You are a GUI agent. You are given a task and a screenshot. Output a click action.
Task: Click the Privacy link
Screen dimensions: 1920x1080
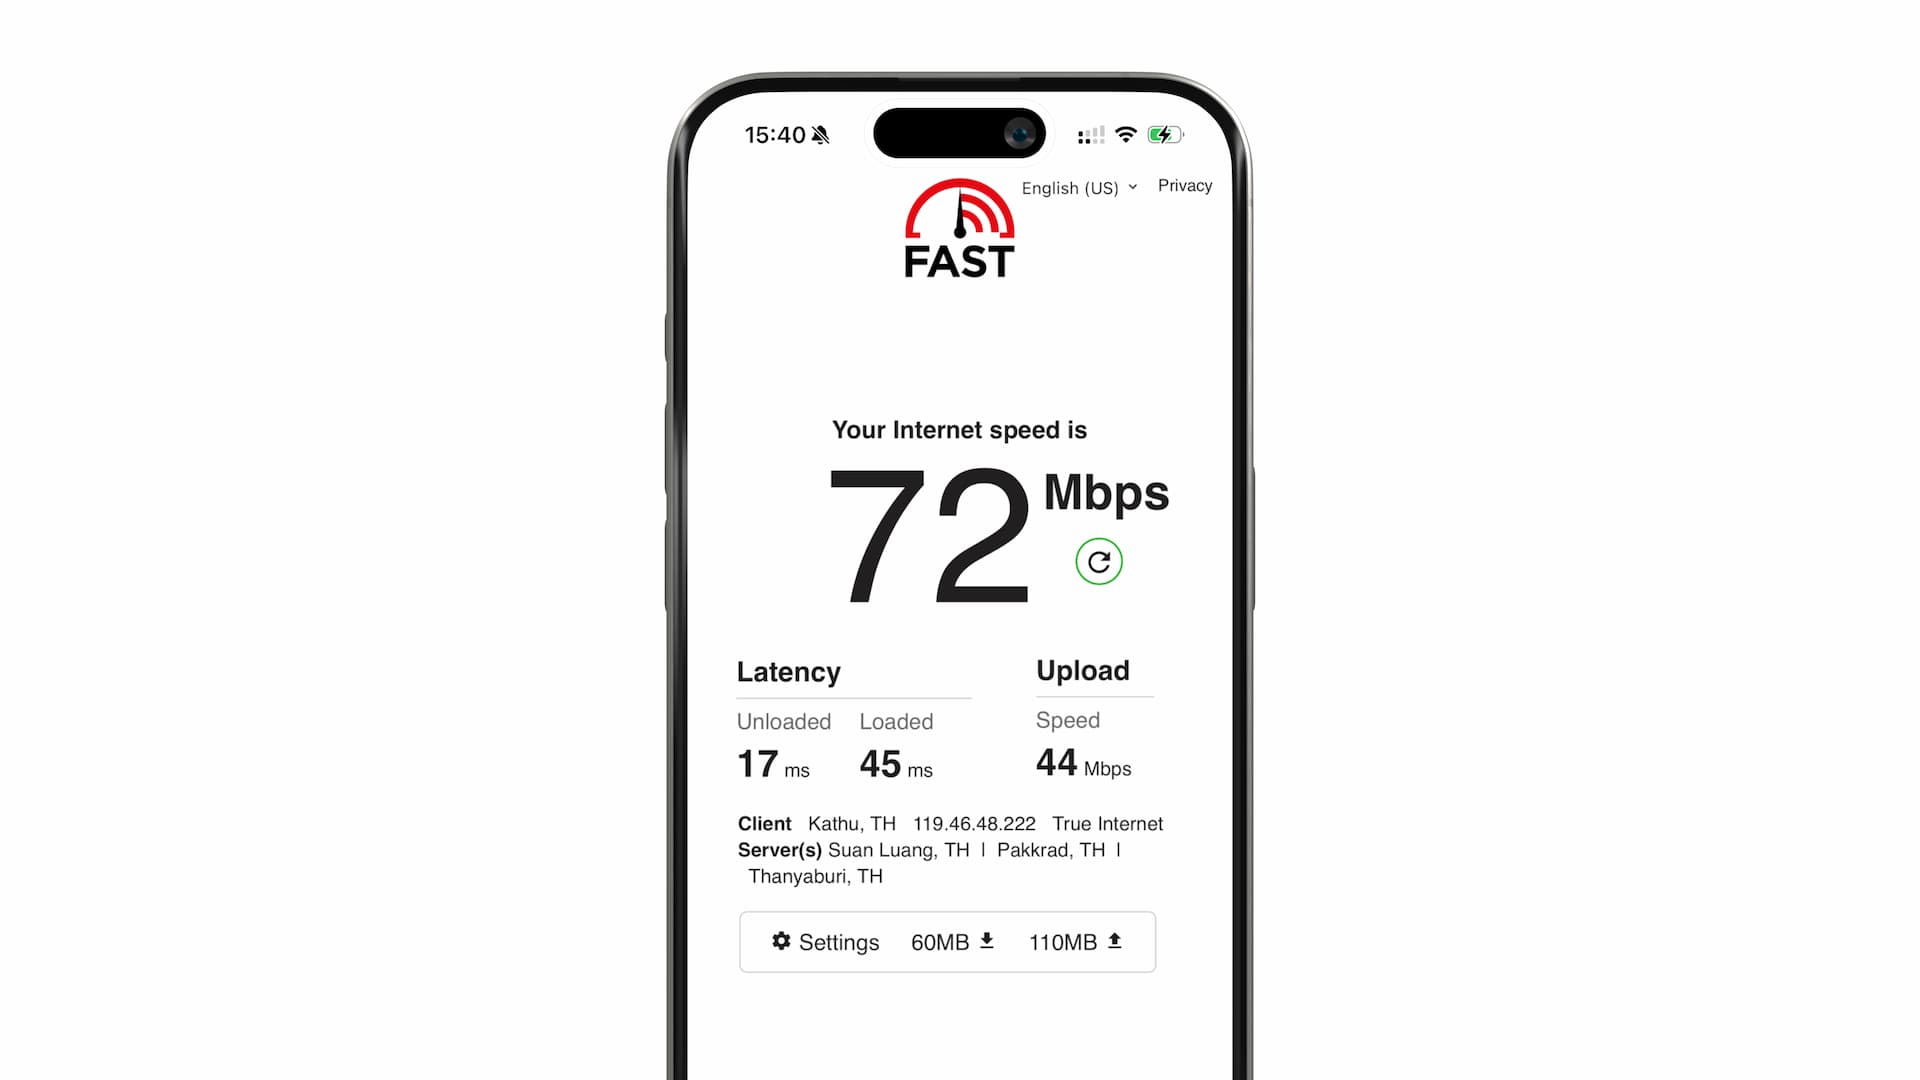pos(1184,185)
